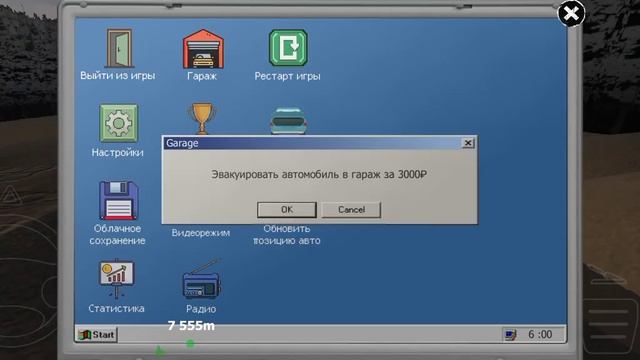Open the Статистика chart icon
This screenshot has width=640, height=360.
point(117,278)
